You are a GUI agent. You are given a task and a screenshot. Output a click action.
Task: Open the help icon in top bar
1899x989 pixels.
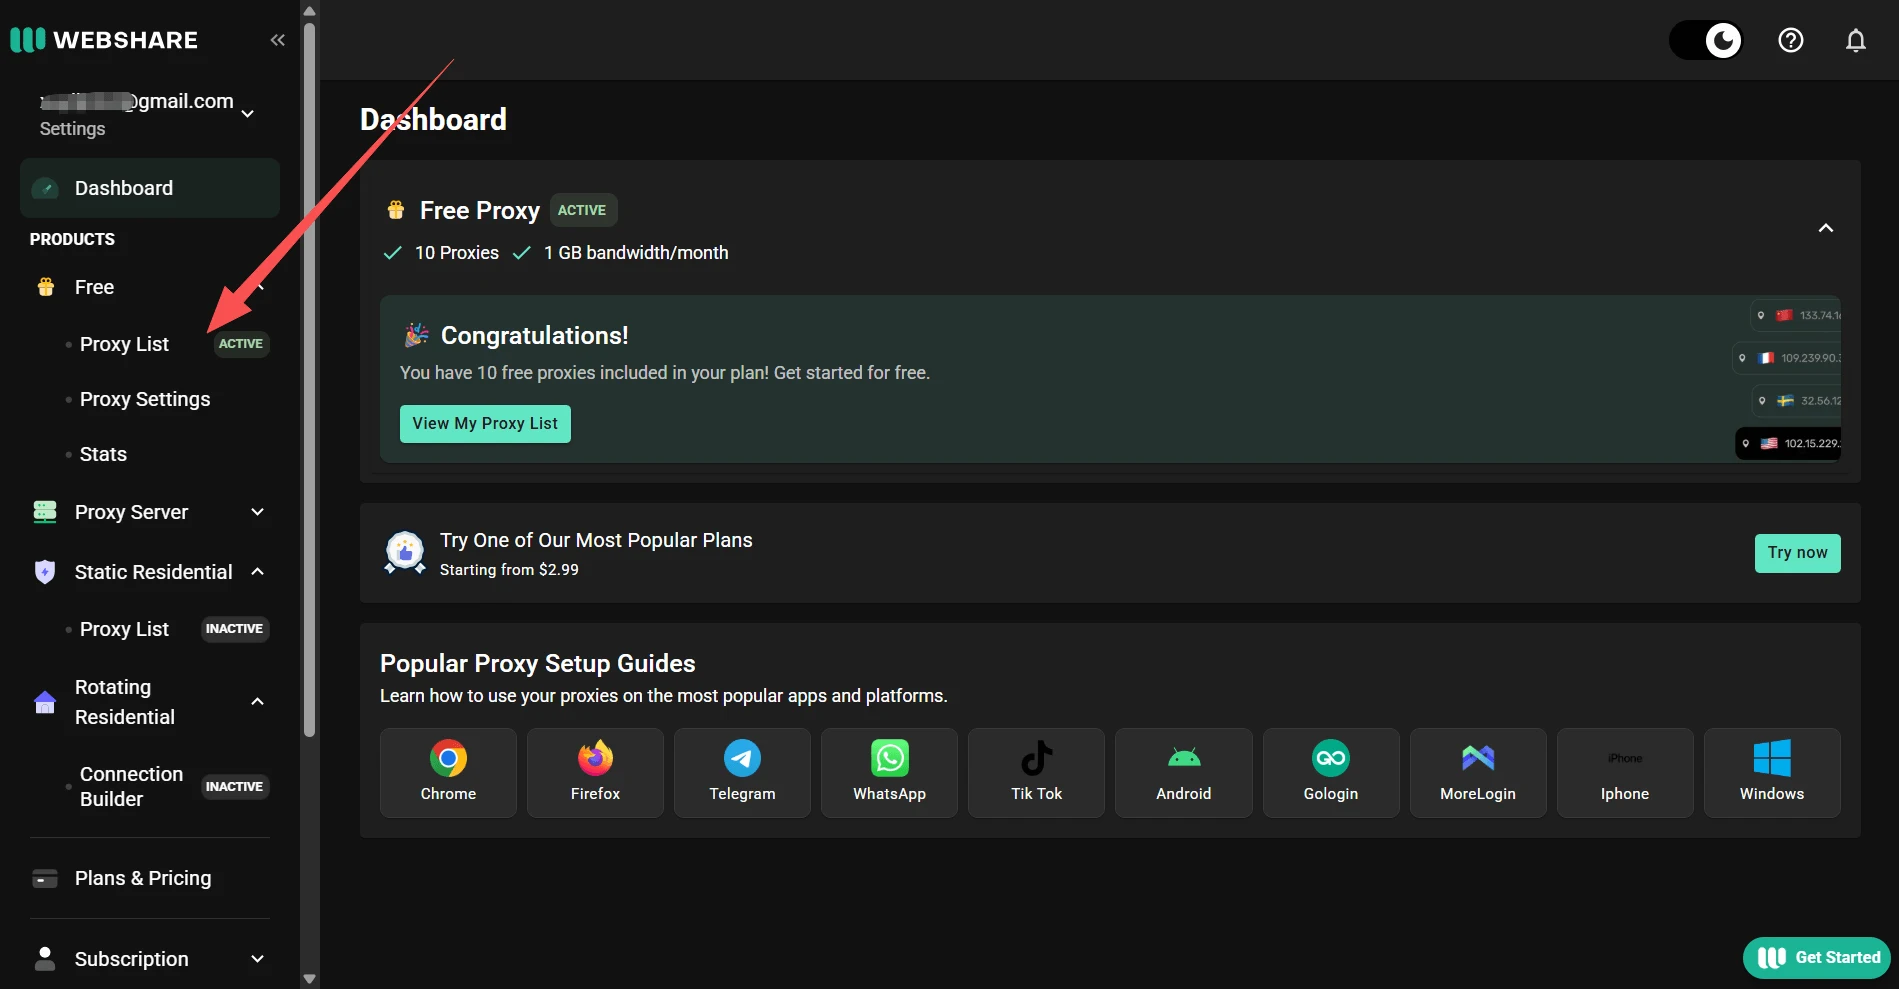tap(1790, 40)
